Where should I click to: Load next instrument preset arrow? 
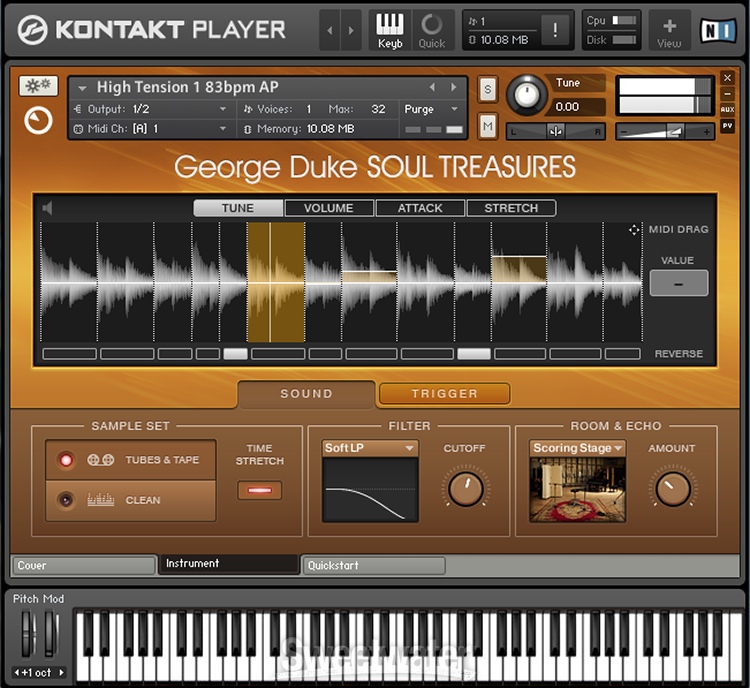tap(453, 87)
